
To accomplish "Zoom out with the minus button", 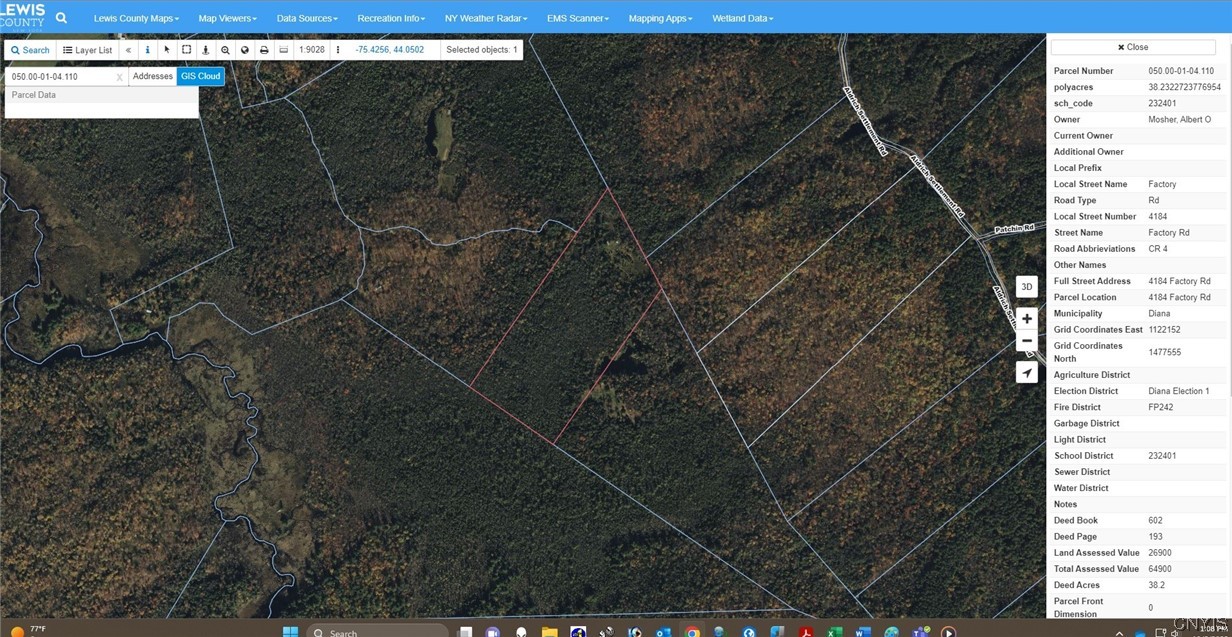I will click(x=1026, y=341).
